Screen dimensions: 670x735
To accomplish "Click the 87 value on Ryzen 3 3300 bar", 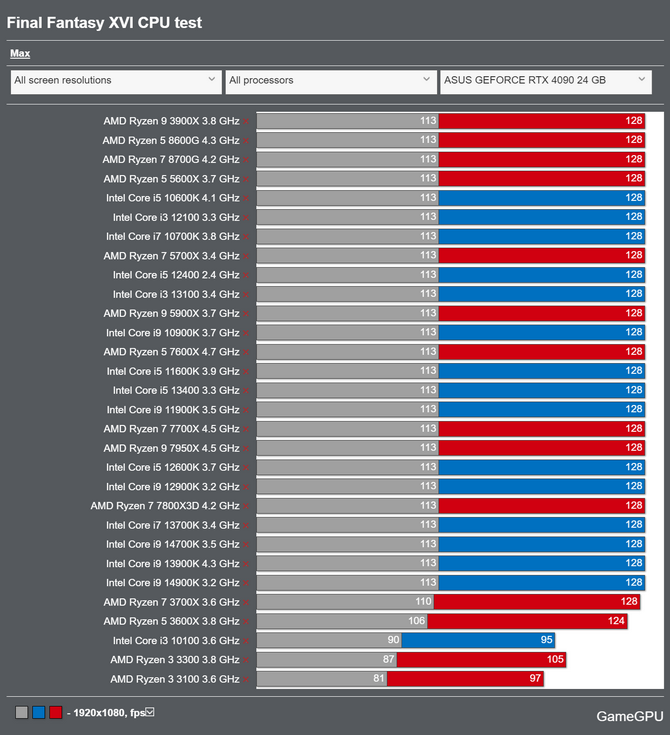I will [388, 659].
